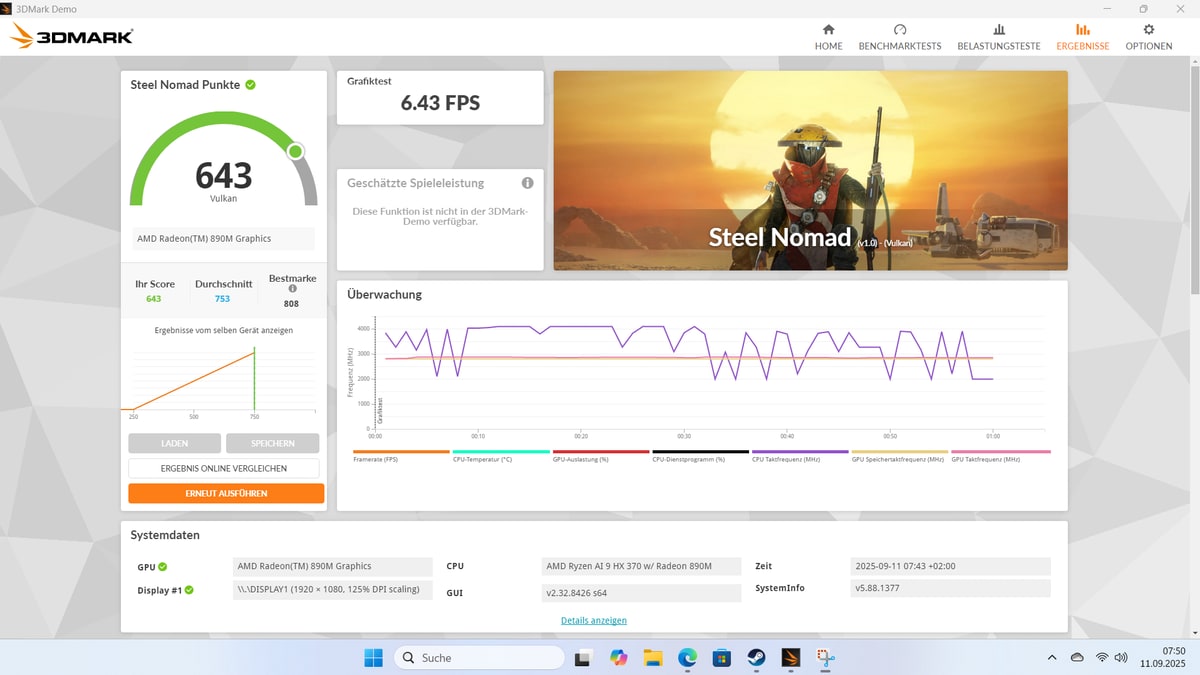
Task: Click Ergebnis Online Vergleichen button
Action: click(x=224, y=468)
